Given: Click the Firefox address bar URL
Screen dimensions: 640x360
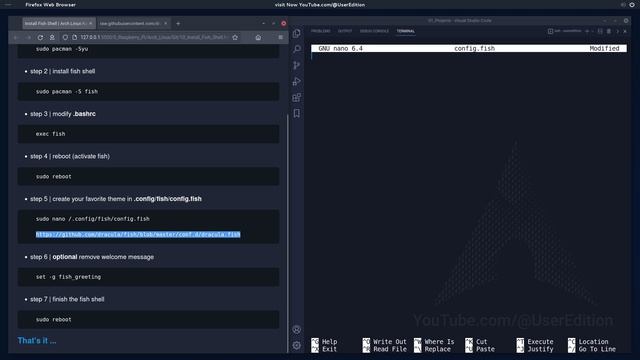Looking at the screenshot, I should (x=153, y=38).
